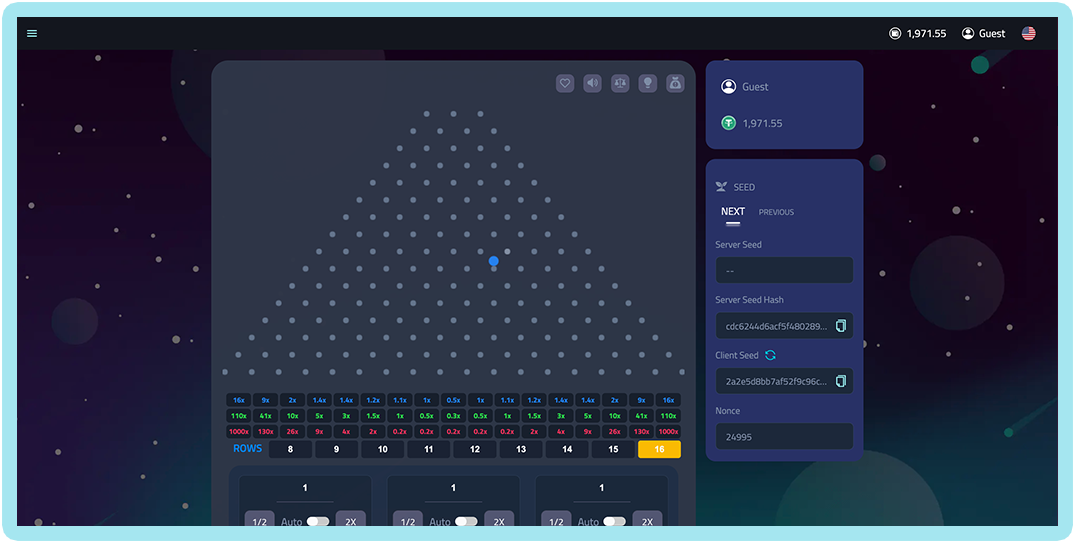Viewport: 1075px width, 543px height.
Task: Enable Auto in the right bet panel
Action: point(614,522)
